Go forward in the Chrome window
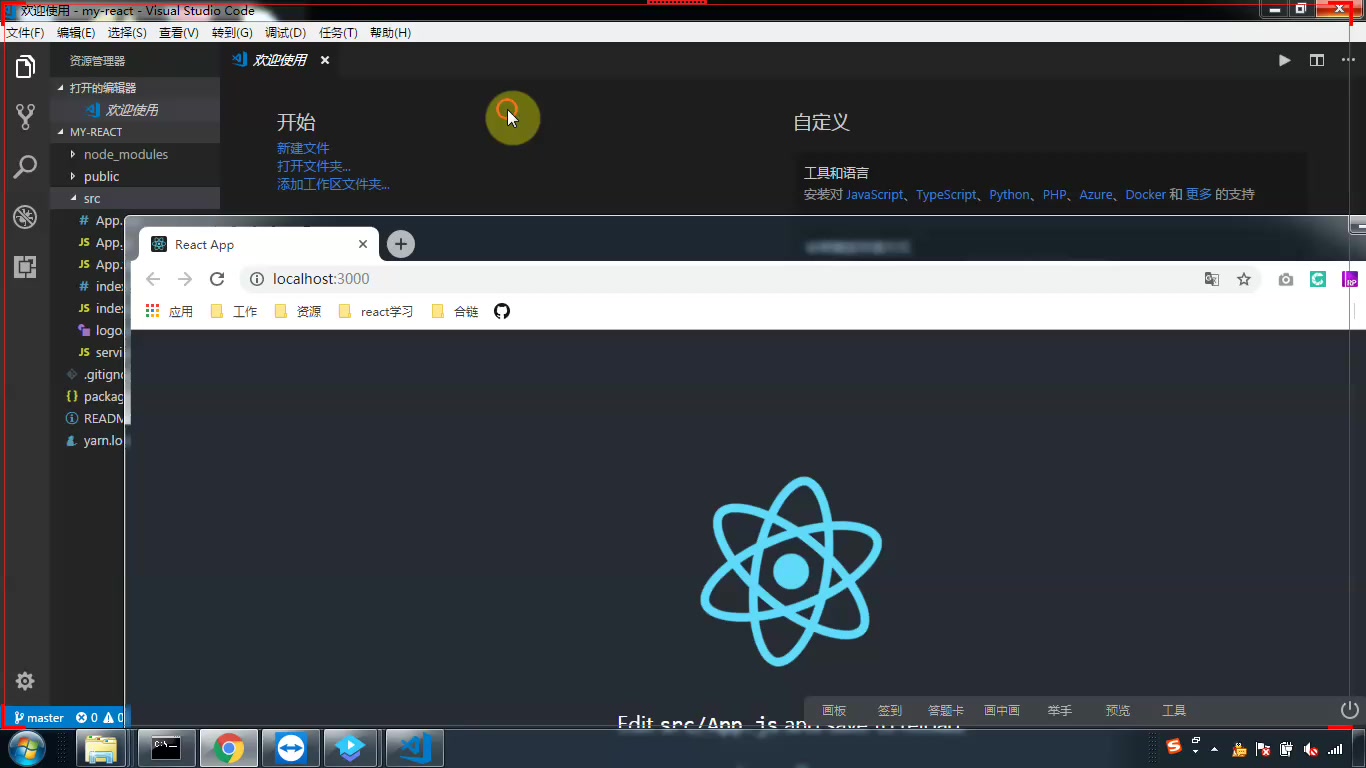This screenshot has width=1366, height=768. tap(185, 279)
